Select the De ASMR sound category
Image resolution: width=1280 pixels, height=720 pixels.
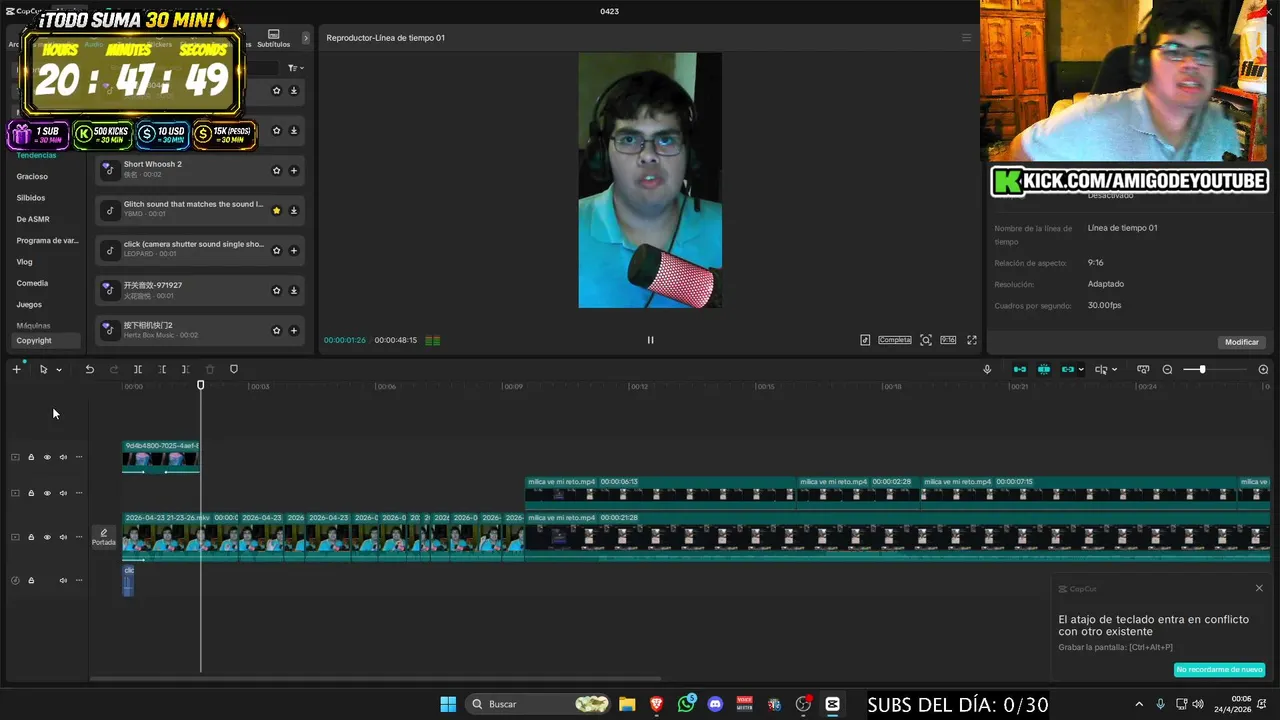point(33,219)
